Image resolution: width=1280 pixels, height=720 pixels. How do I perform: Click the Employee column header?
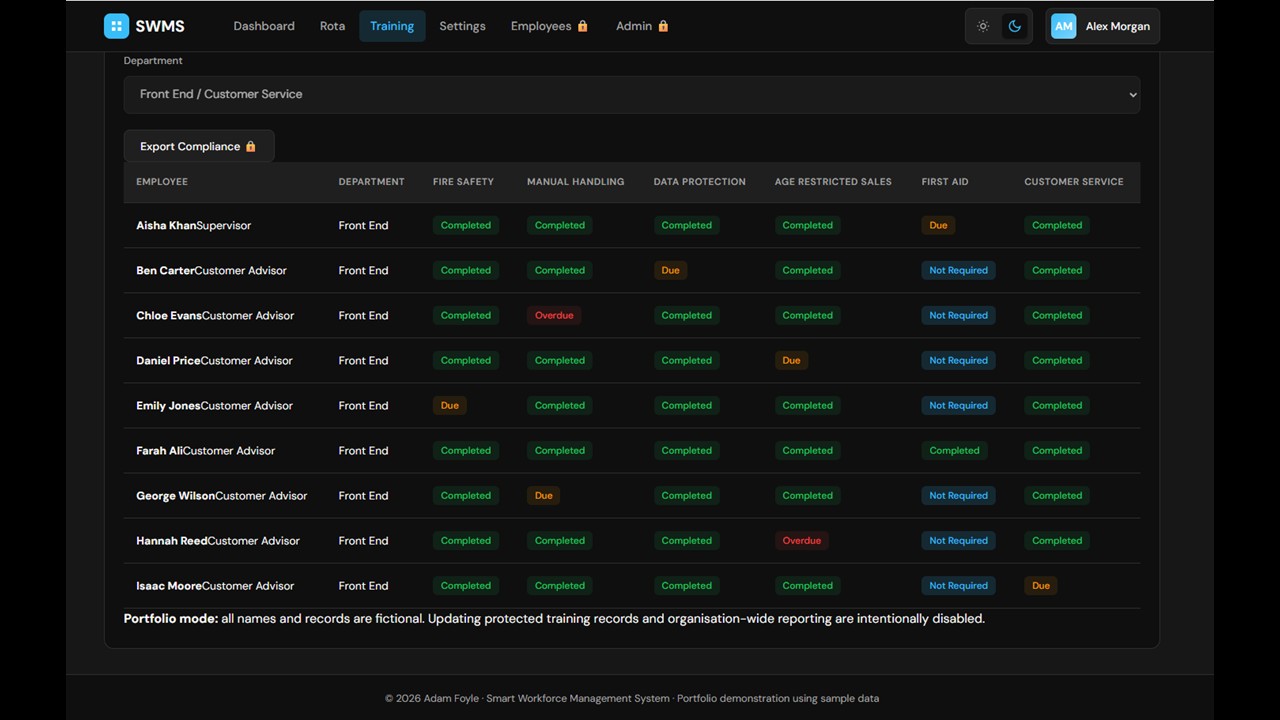[162, 182]
